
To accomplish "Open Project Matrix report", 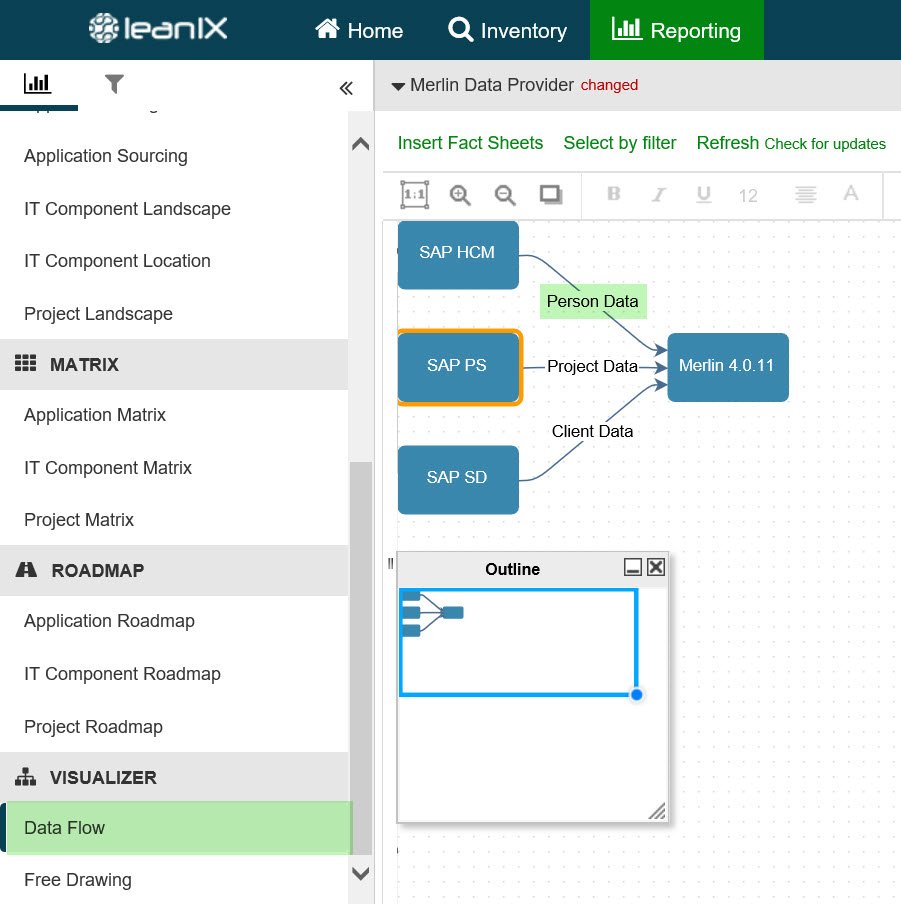I will 79,519.
